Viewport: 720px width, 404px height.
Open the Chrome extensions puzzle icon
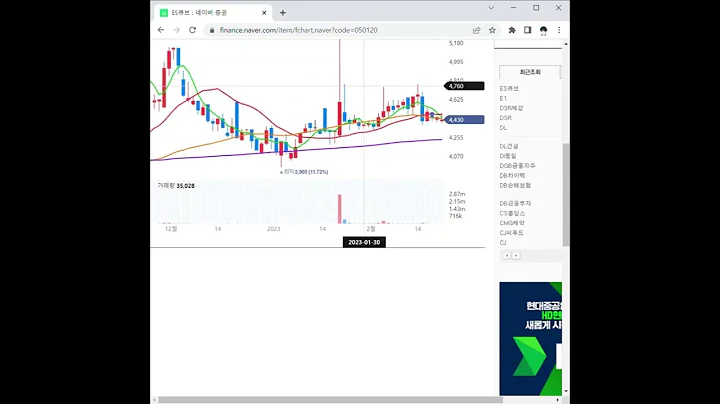pos(512,30)
